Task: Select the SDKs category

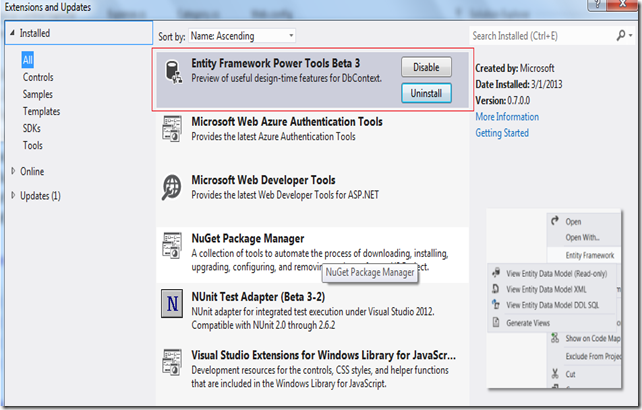Action: pyautogui.click(x=32, y=128)
